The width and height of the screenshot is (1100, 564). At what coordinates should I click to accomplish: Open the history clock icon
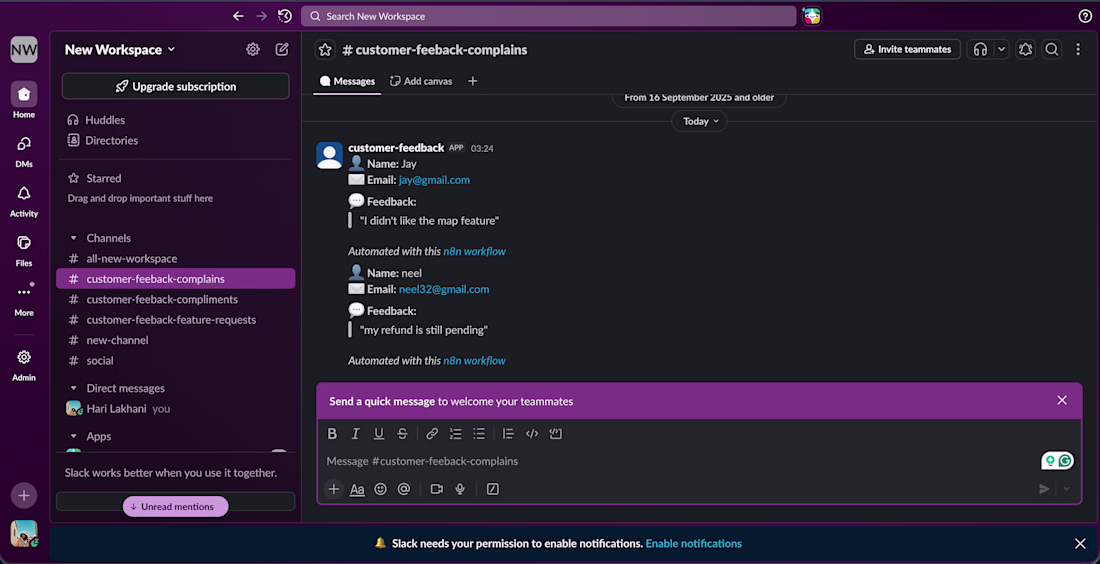(x=285, y=16)
